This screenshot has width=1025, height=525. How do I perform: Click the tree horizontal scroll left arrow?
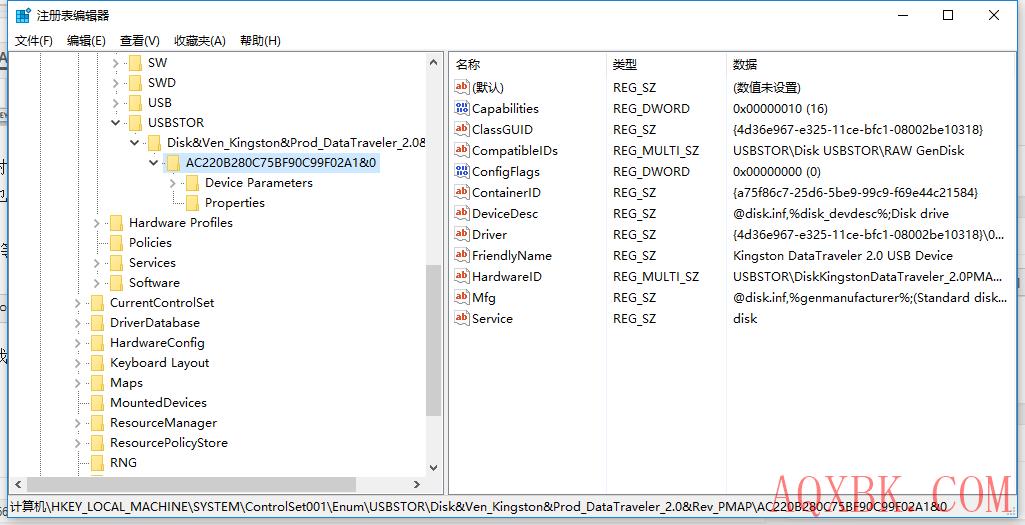(x=18, y=484)
